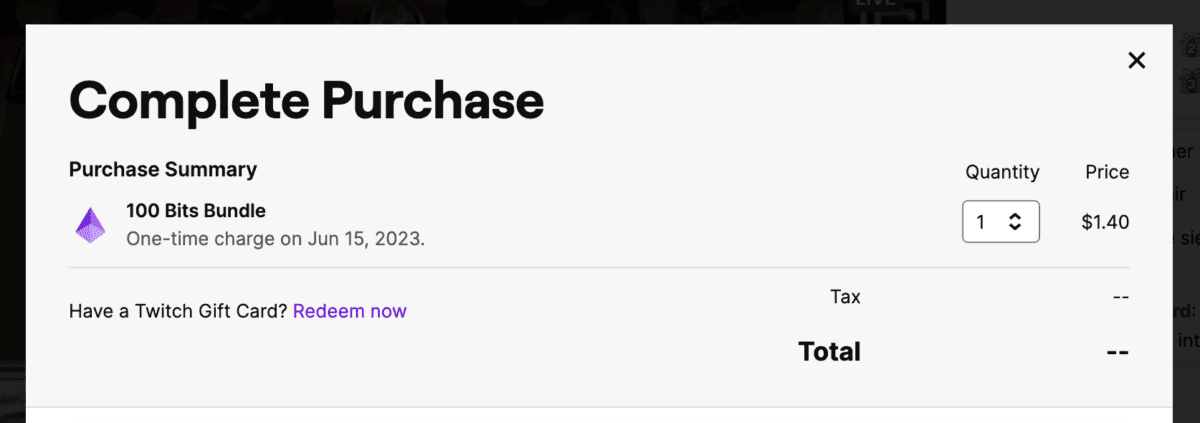Click the Complete Purchase heading
This screenshot has width=1200, height=423.
[306, 100]
